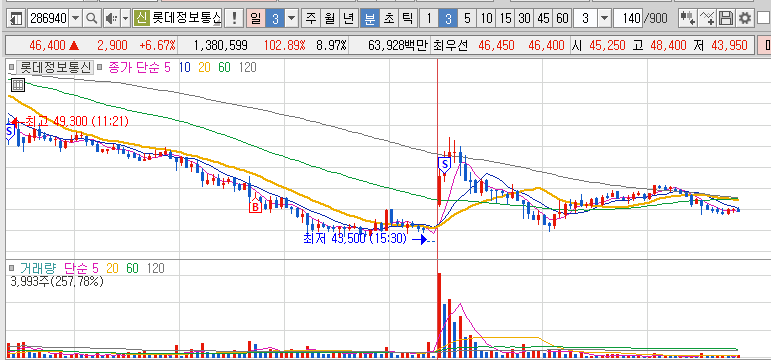771x360 pixels.
Task: Click the green 60 price moving average legend
Action: pyautogui.click(x=224, y=68)
